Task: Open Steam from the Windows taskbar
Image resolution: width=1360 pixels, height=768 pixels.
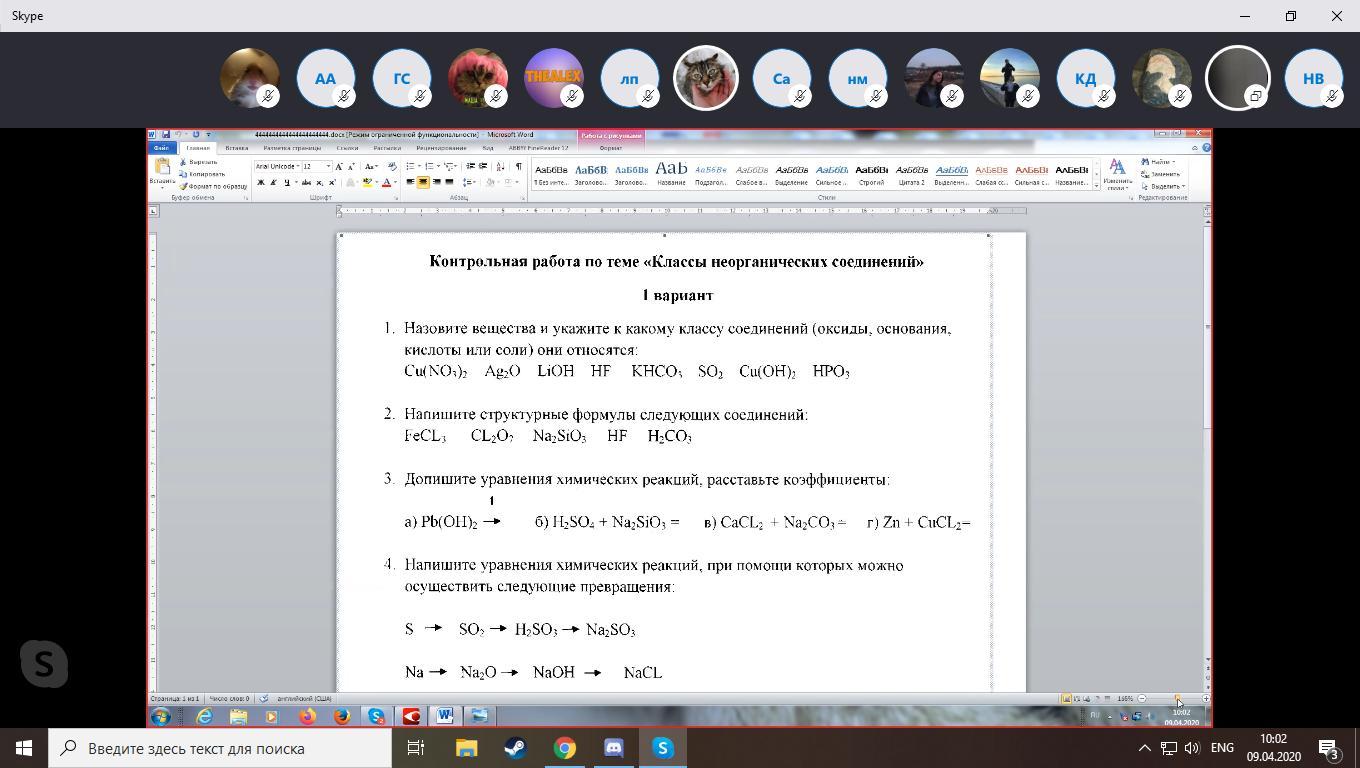Action: [x=516, y=748]
